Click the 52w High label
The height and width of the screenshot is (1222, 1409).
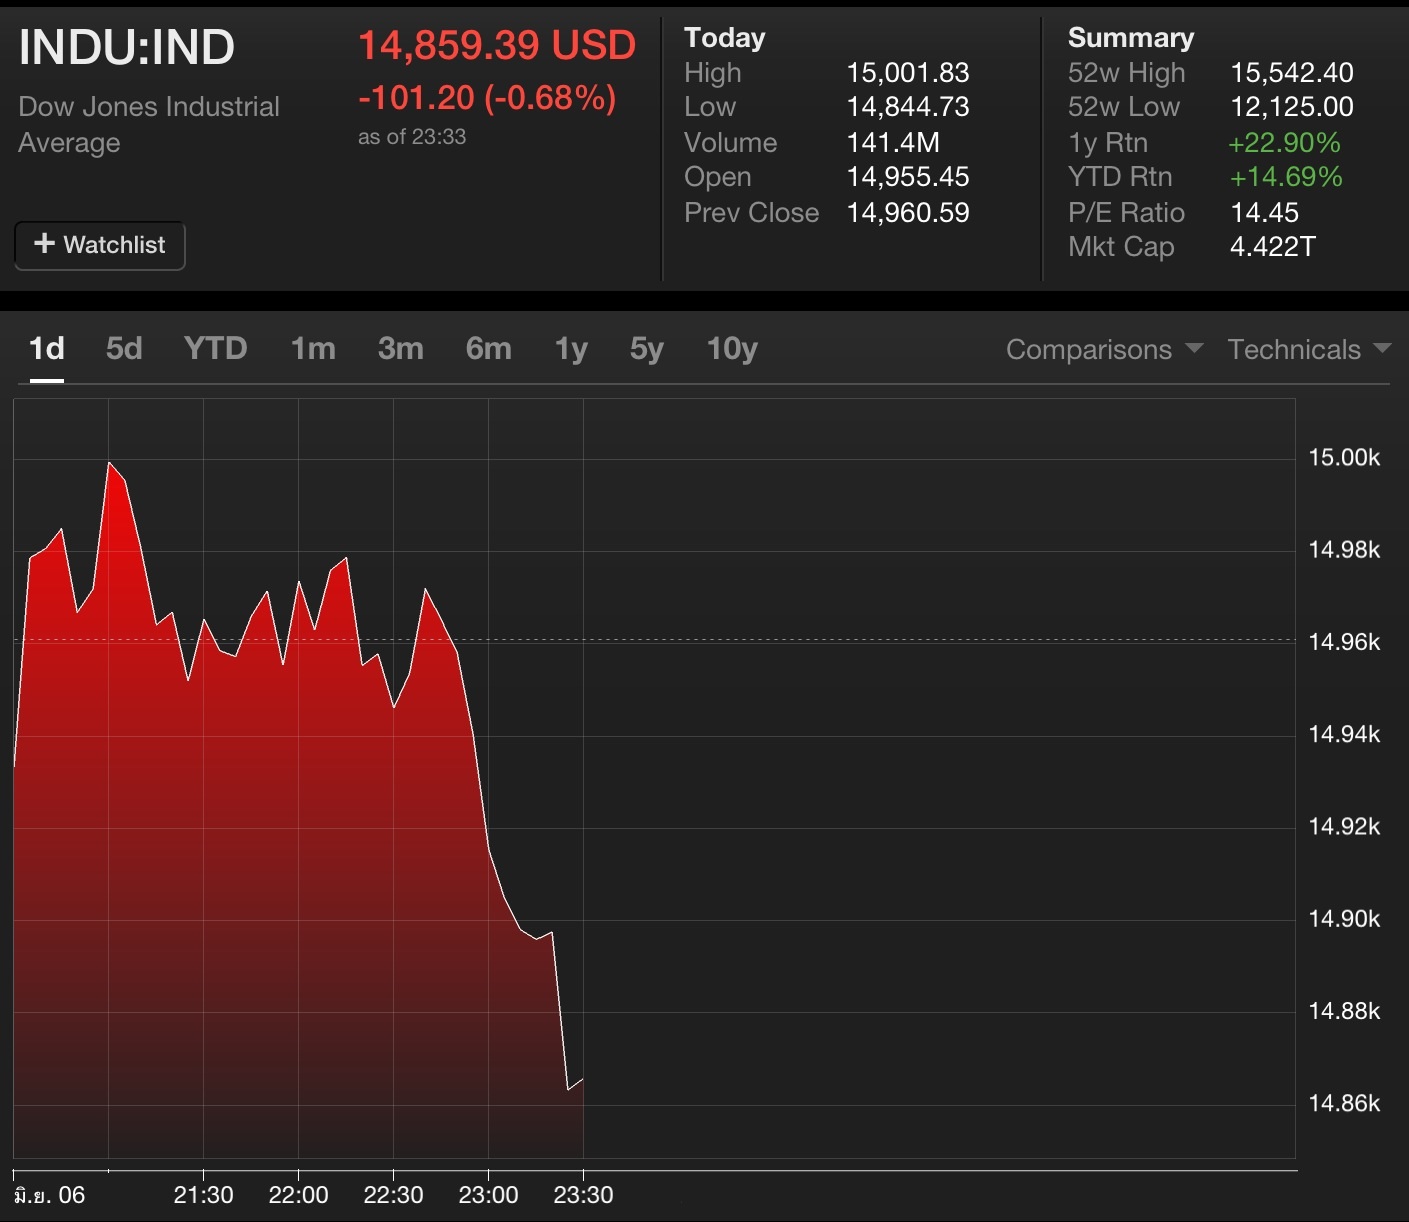[x=1127, y=73]
